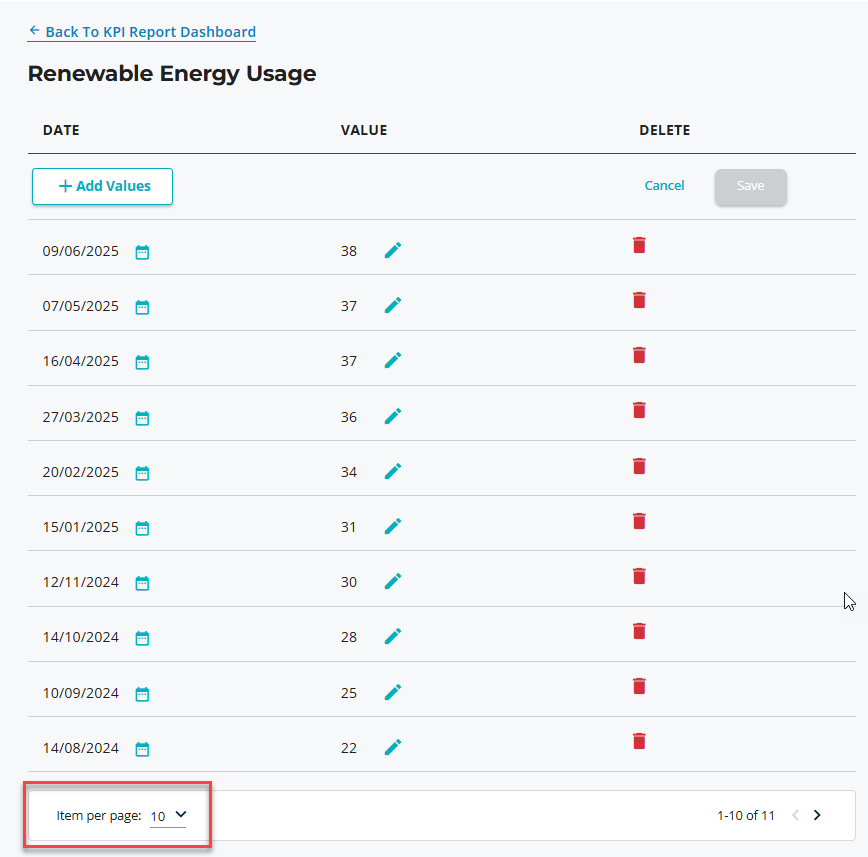Click the Save button
Image resolution: width=868 pixels, height=857 pixels.
[750, 186]
